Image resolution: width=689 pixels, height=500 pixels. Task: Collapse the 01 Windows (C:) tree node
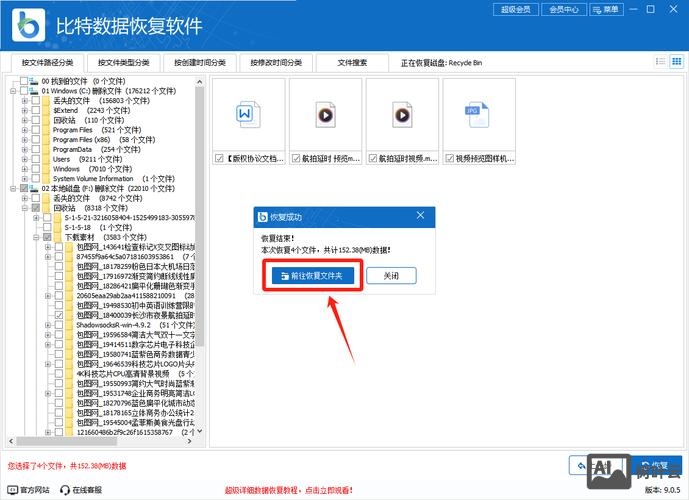[x=13, y=91]
